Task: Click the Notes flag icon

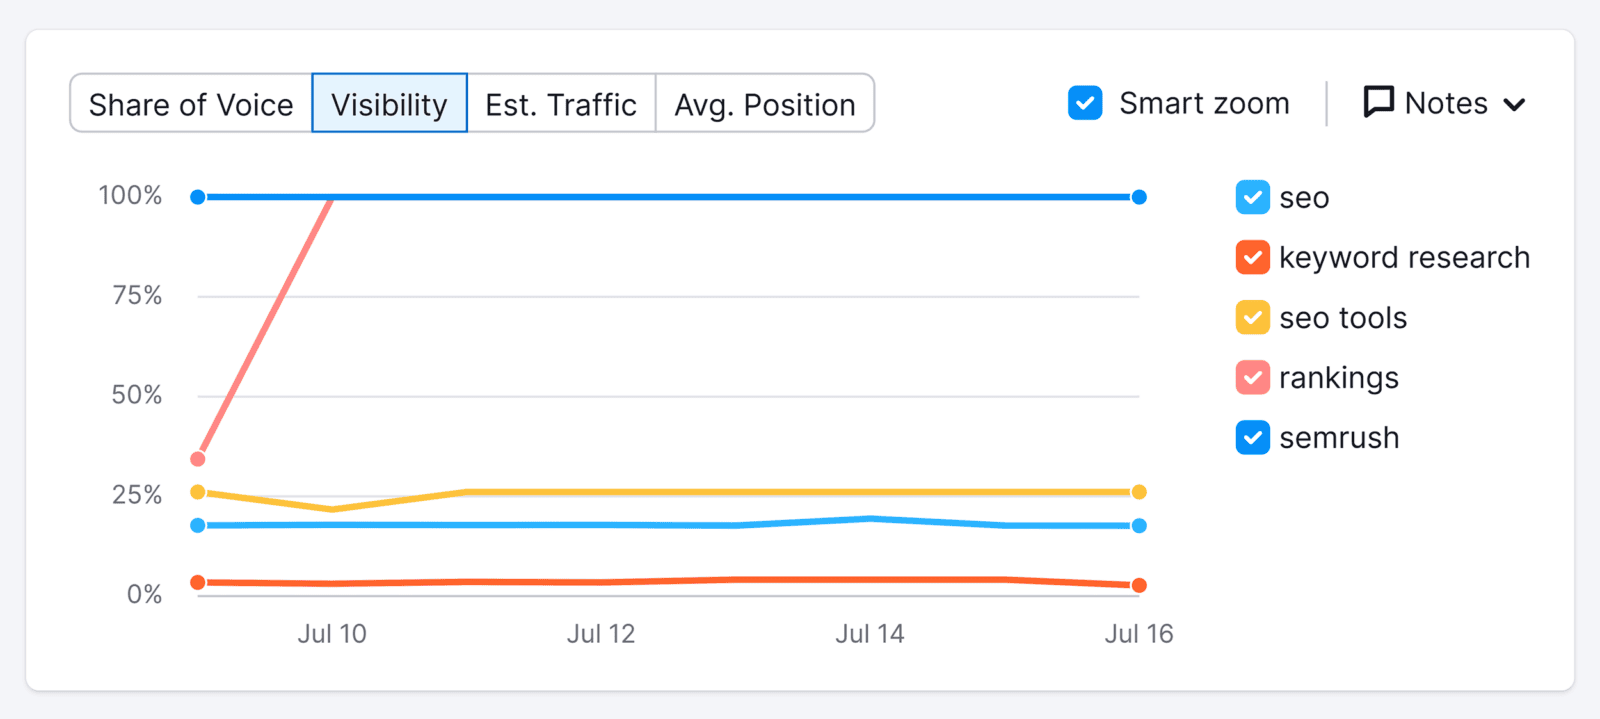Action: [x=1378, y=102]
